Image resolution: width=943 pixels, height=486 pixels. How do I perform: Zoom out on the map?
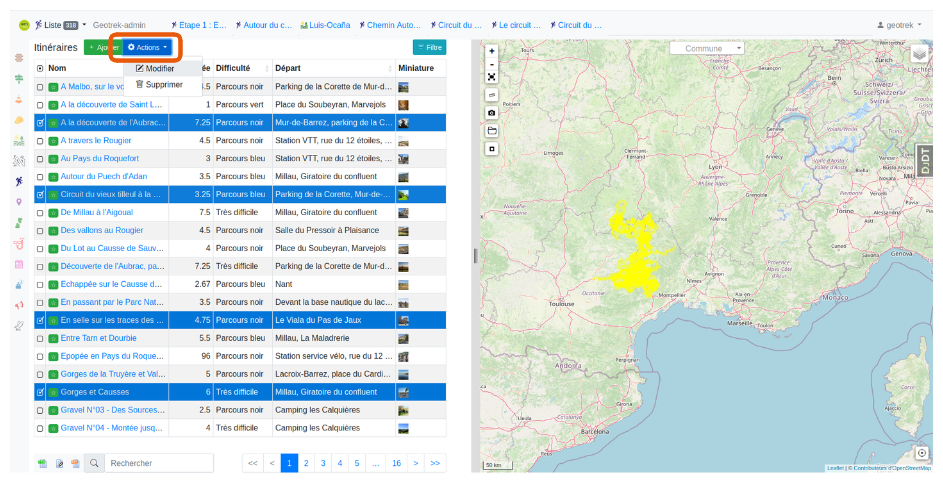click(x=492, y=64)
